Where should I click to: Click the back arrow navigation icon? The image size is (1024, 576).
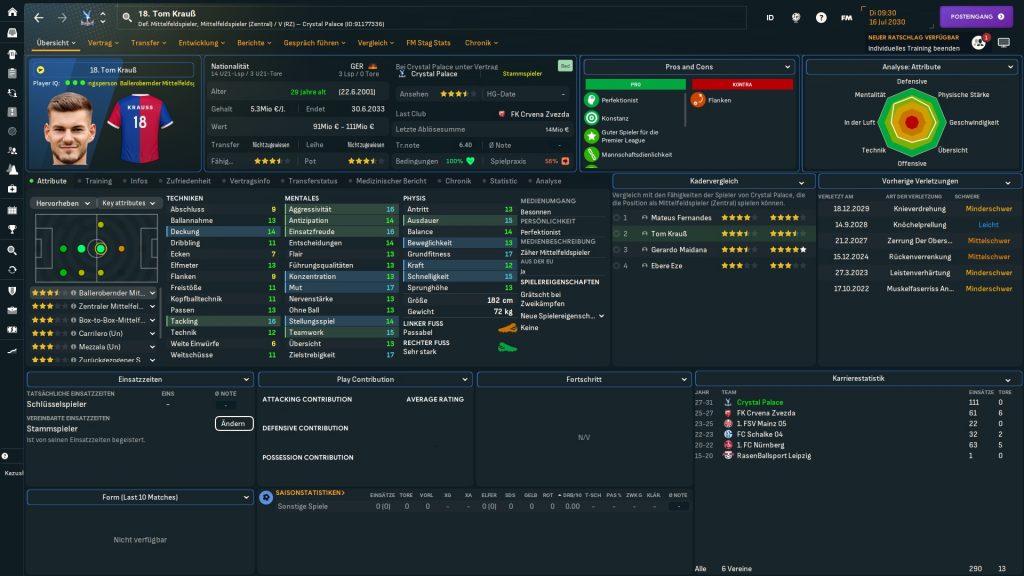pyautogui.click(x=38, y=18)
